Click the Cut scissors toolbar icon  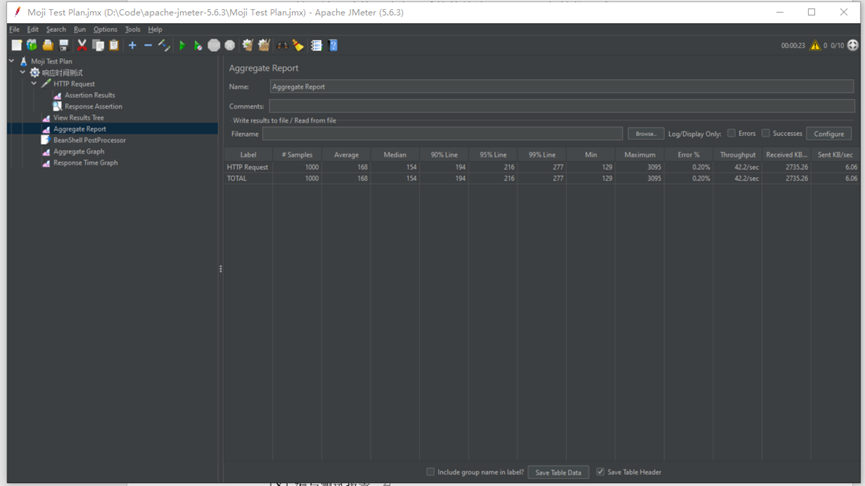[82, 45]
